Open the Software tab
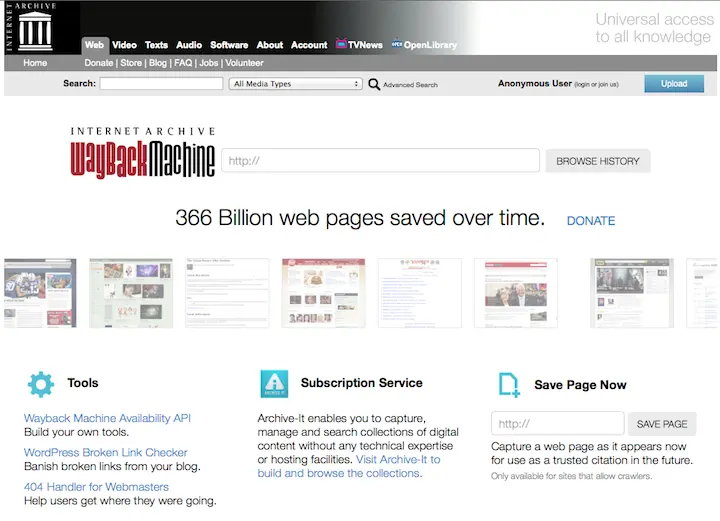Image resolution: width=720 pixels, height=521 pixels. point(229,45)
